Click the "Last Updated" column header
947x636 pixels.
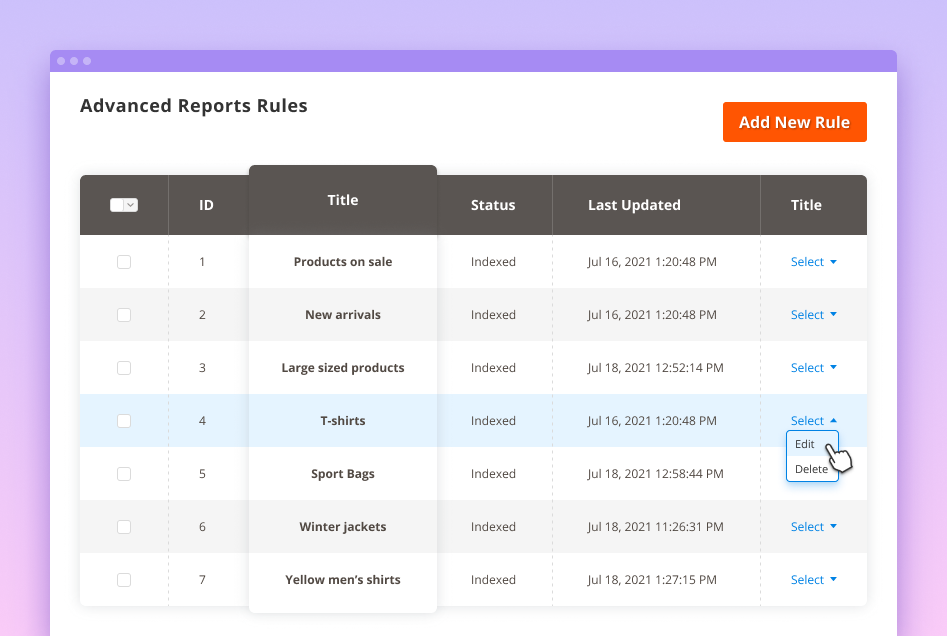coord(634,204)
